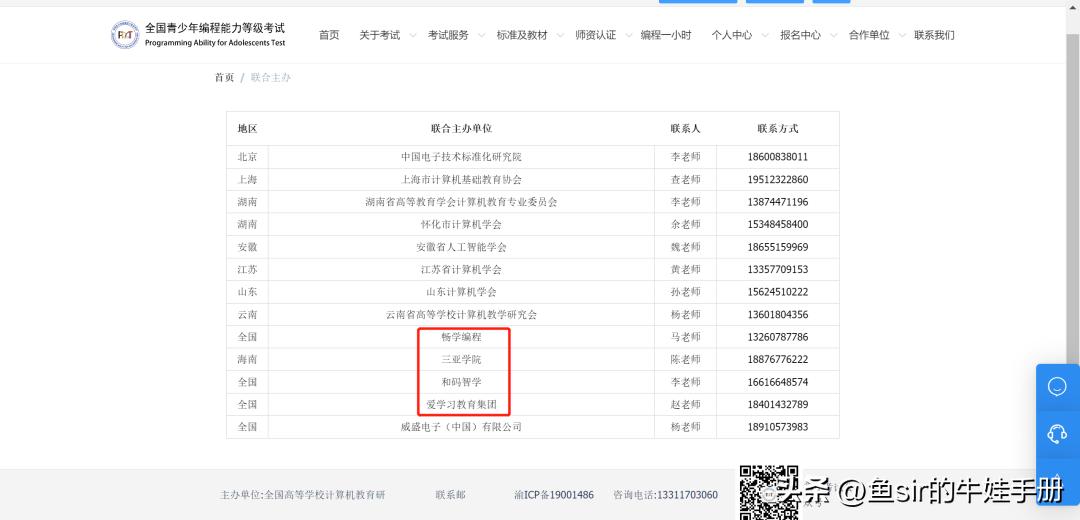Viewport: 1080px width, 520px height.
Task: Click the 咨询电话:13311703060 footer text
Action: pos(665,495)
